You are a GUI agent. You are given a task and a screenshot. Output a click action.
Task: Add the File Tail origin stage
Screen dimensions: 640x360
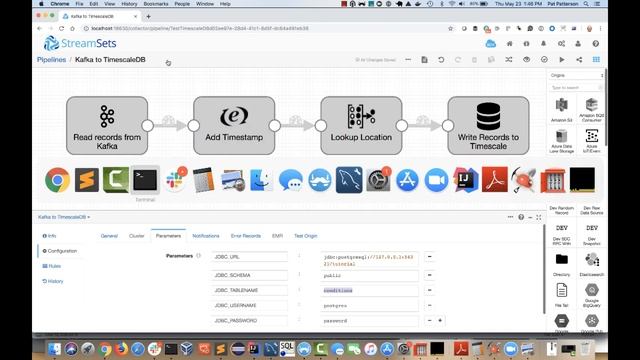coord(562,295)
